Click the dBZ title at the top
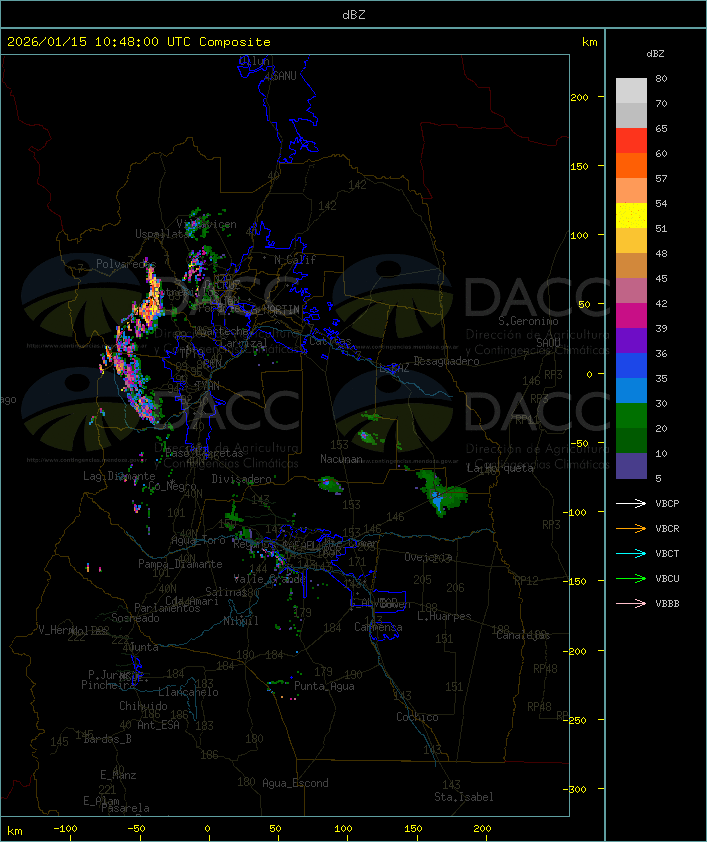 (x=353, y=14)
